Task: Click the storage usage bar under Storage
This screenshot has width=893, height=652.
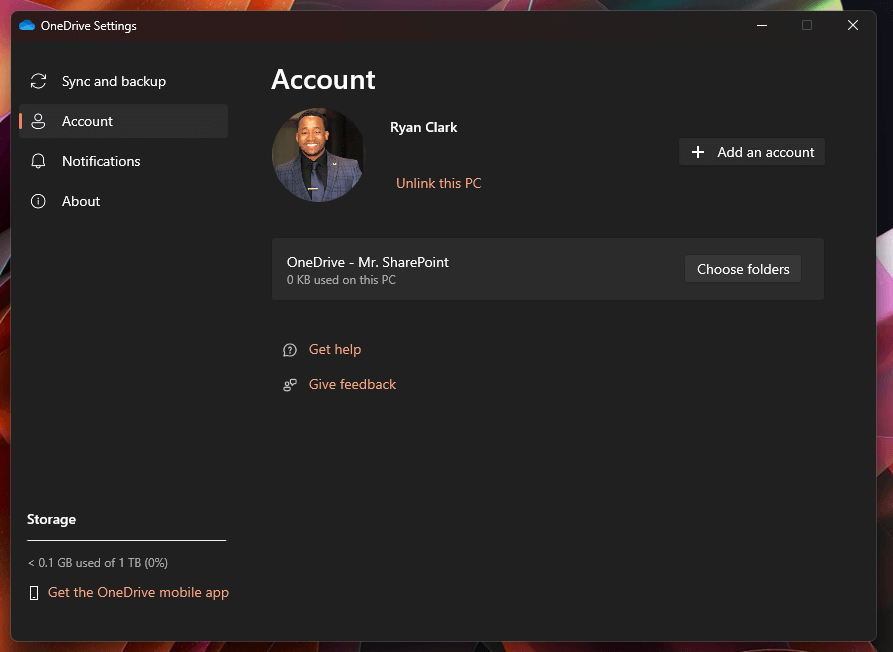Action: (x=126, y=540)
